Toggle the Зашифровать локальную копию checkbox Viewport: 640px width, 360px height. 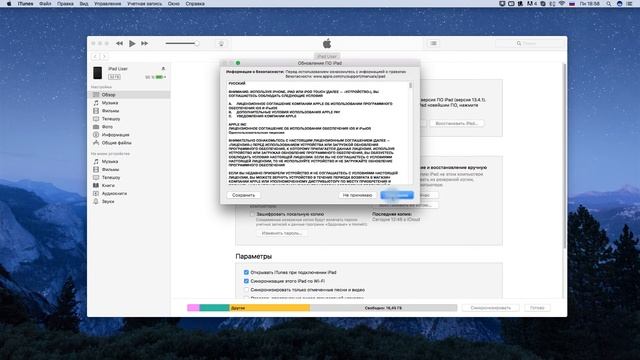[252, 214]
